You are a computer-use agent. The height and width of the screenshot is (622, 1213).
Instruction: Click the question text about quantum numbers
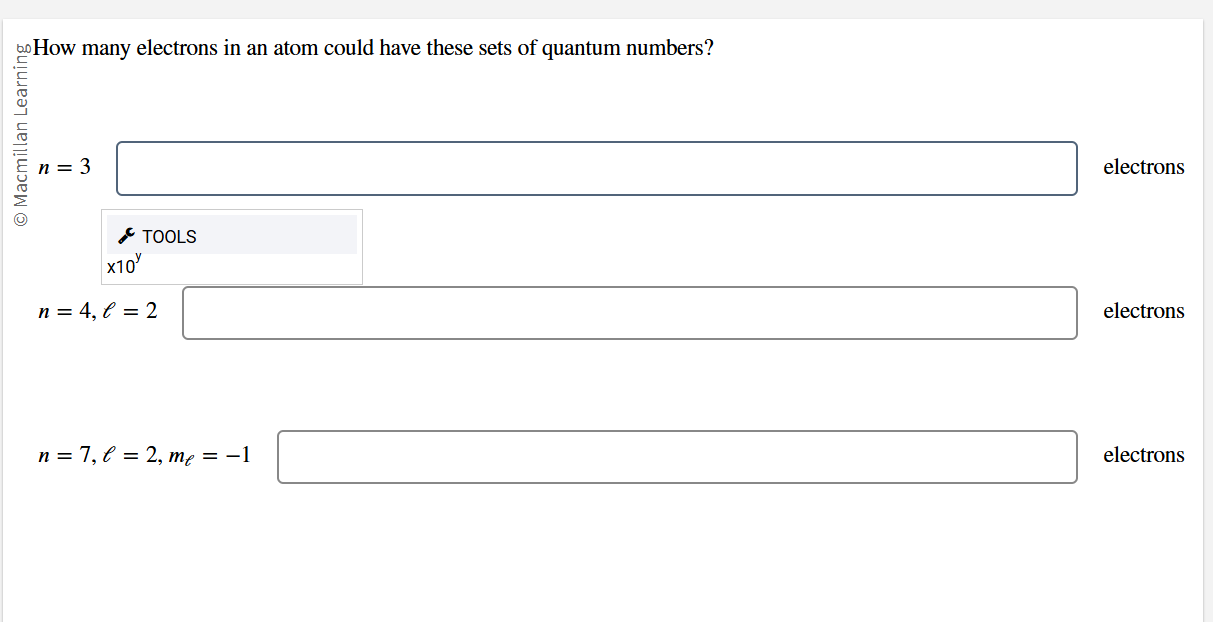point(373,47)
